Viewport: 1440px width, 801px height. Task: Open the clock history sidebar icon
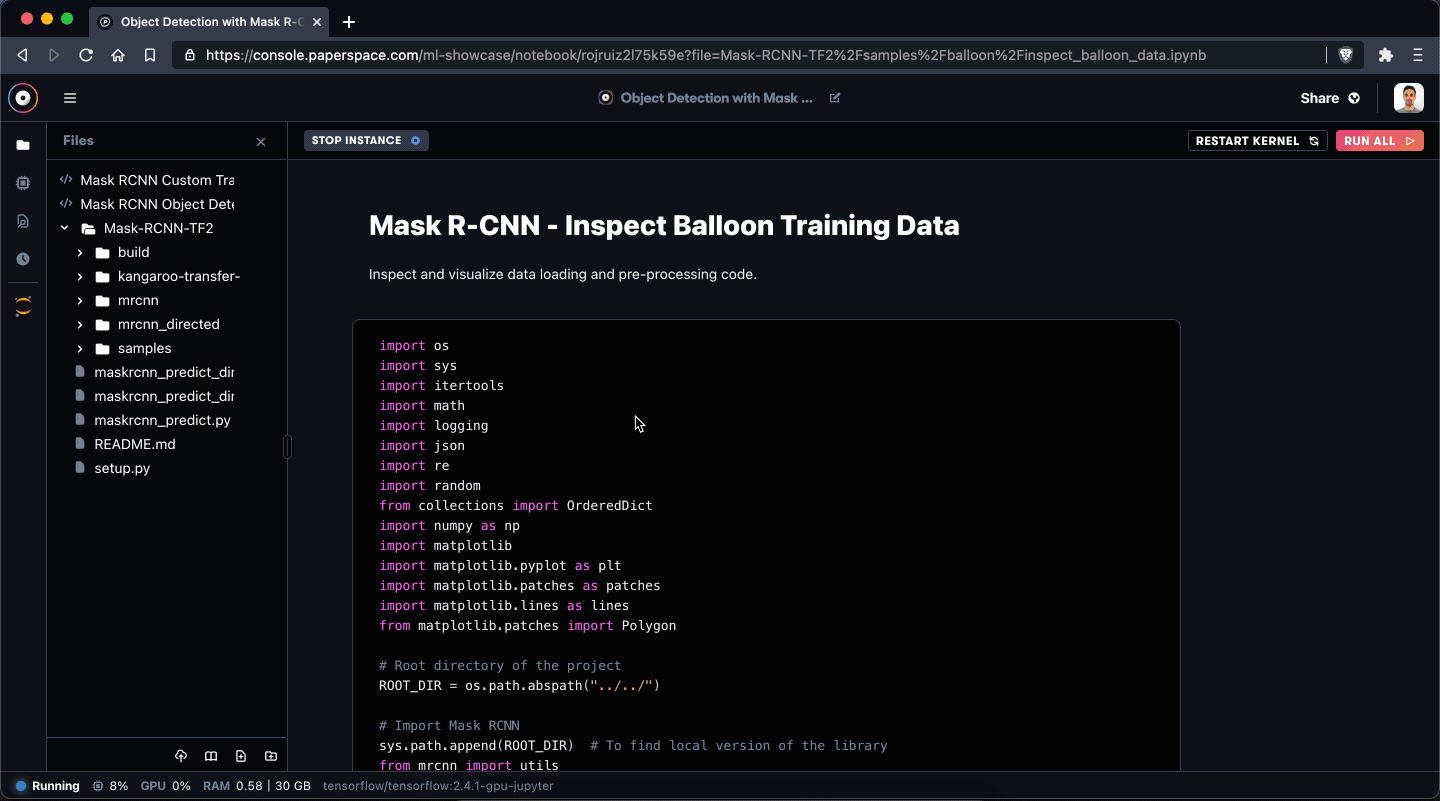coord(23,259)
